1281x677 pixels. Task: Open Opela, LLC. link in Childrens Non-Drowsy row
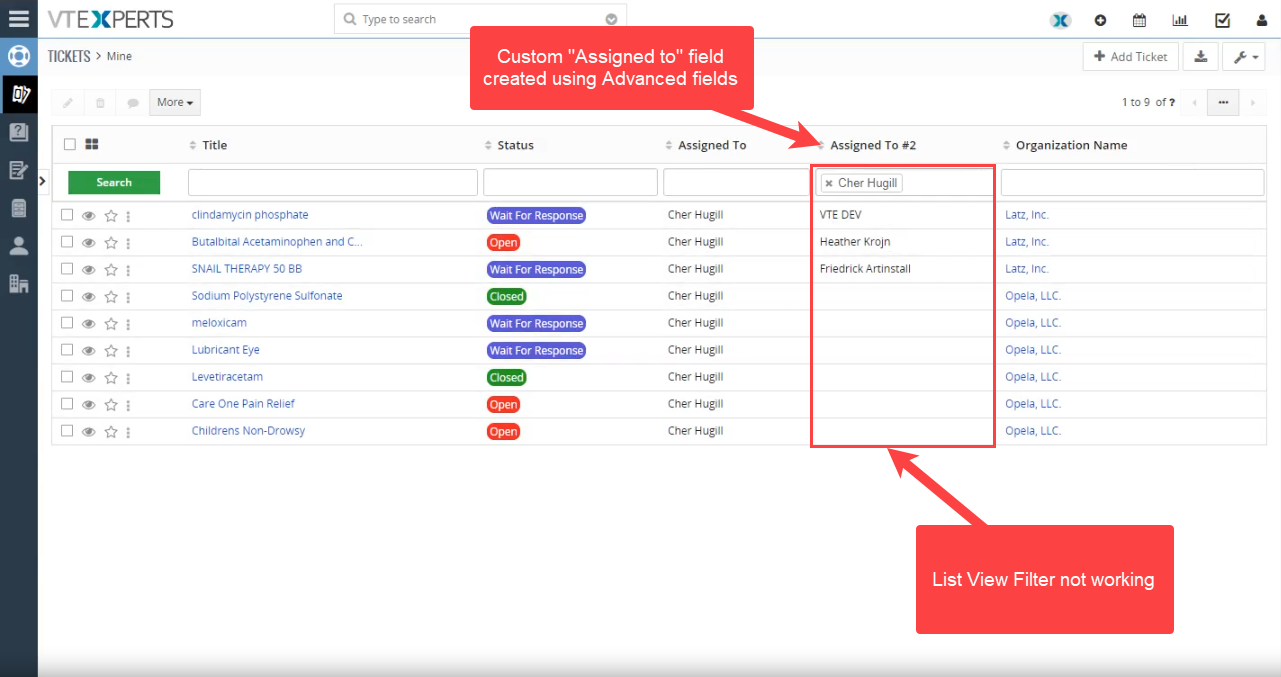tap(1033, 431)
